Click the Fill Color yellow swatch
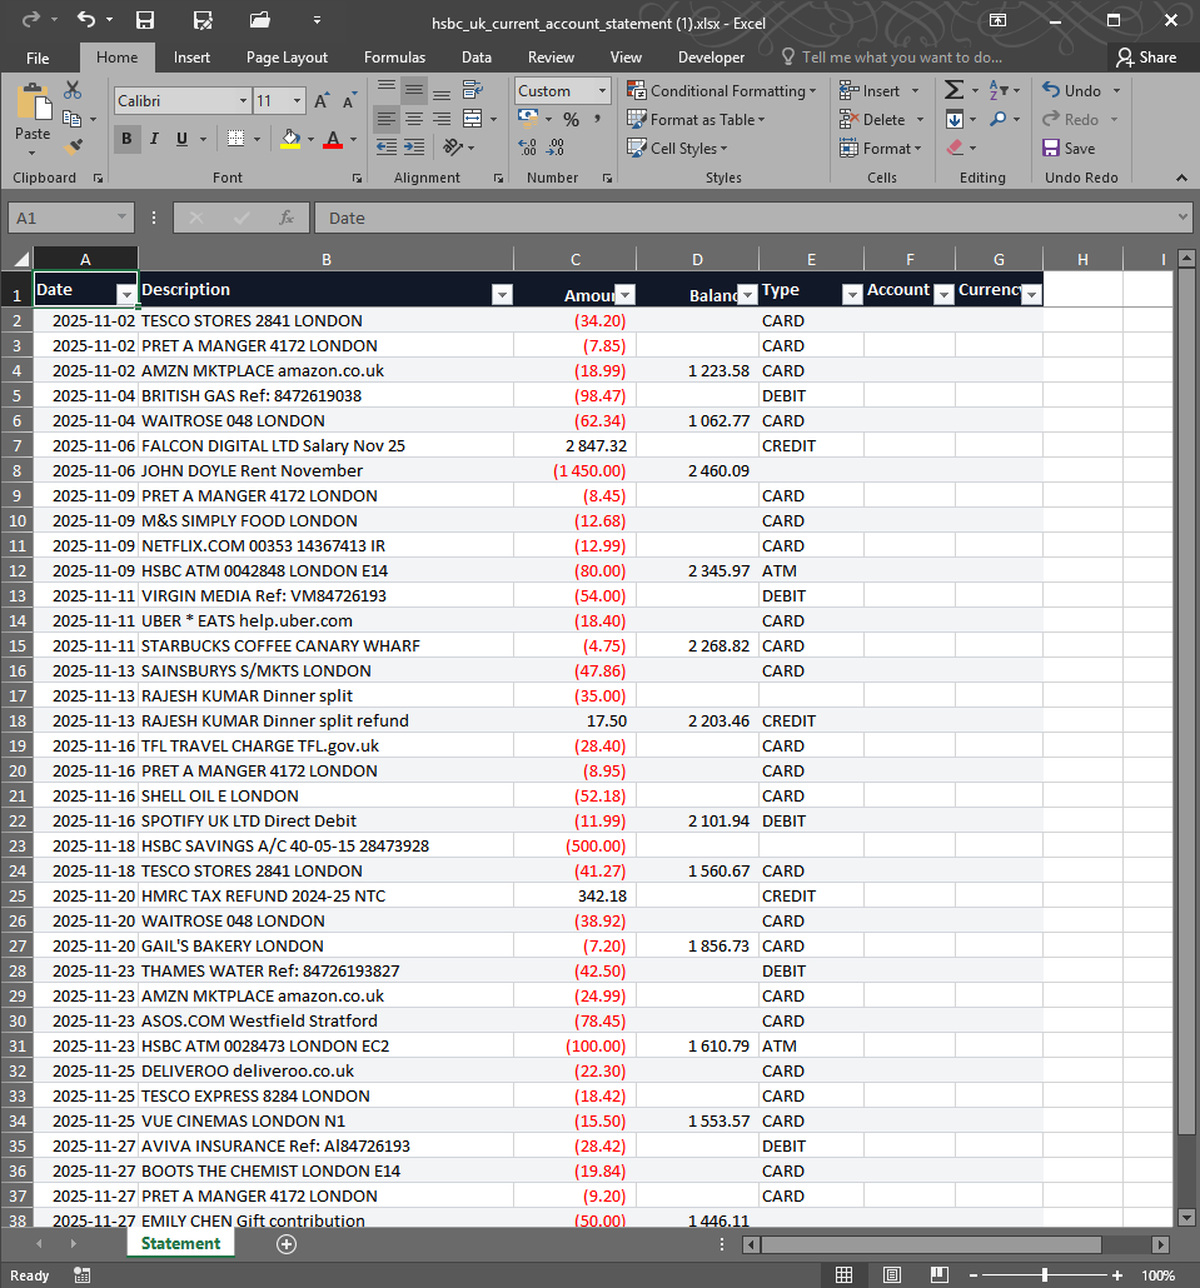 coord(290,139)
